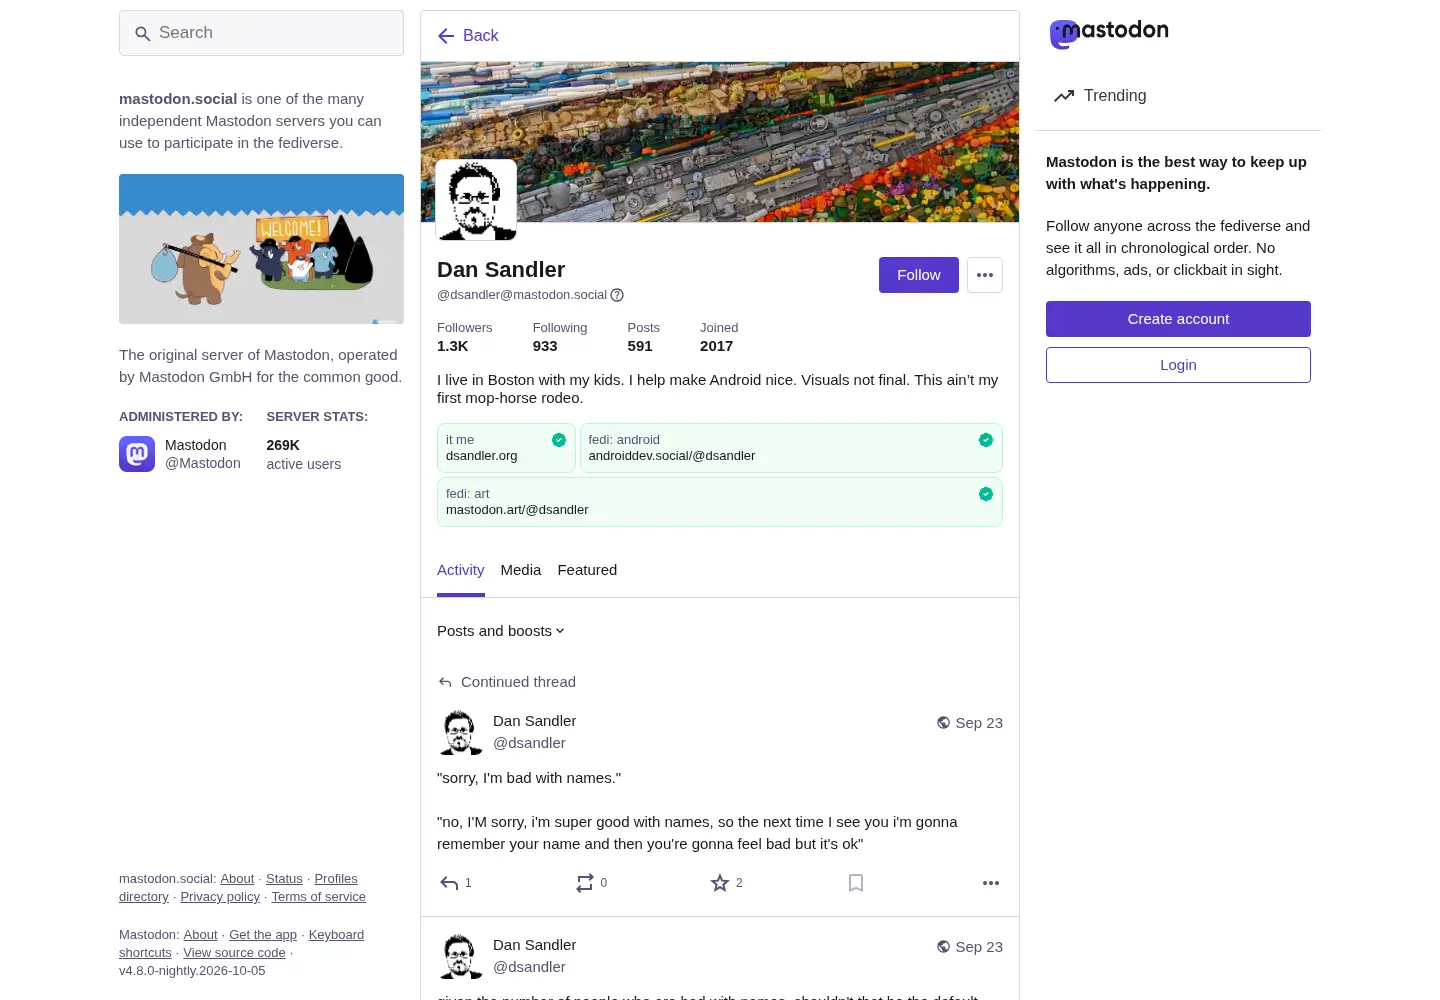1440x1000 pixels.
Task: Open the profile header banner image
Action: 720,142
